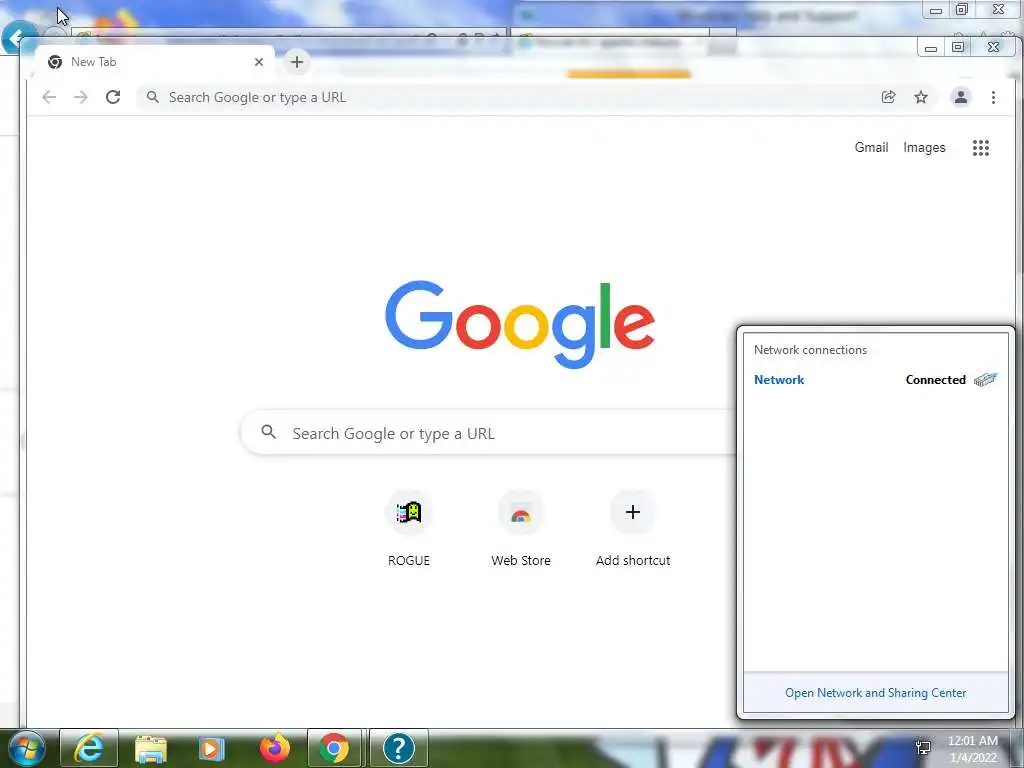
Task: Click the network tray icon
Action: pos(923,748)
